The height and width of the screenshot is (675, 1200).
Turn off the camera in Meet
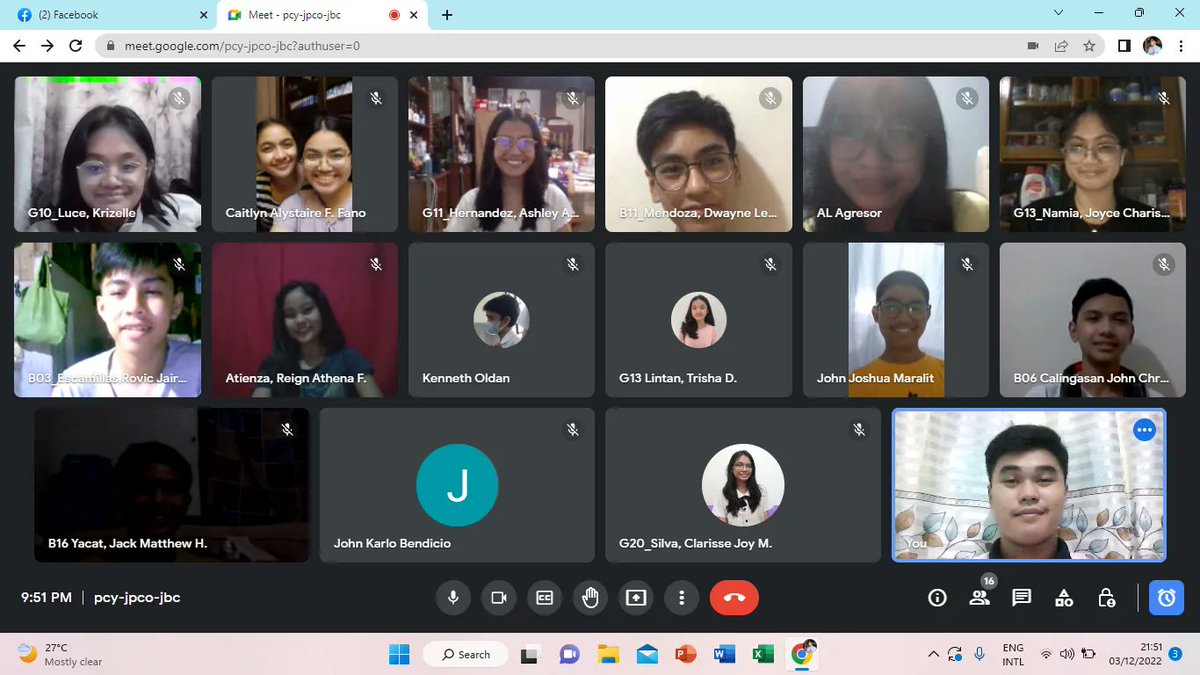pos(498,598)
